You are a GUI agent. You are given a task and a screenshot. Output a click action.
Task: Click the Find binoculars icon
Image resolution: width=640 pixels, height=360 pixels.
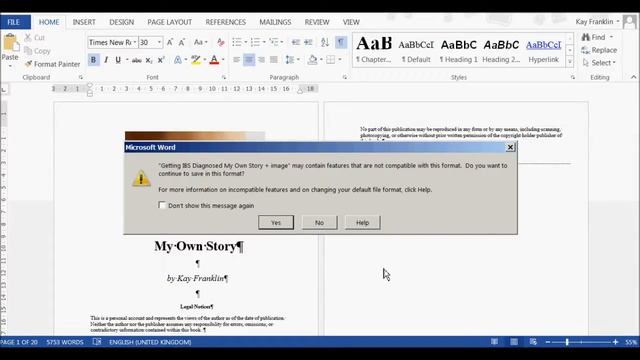point(586,37)
